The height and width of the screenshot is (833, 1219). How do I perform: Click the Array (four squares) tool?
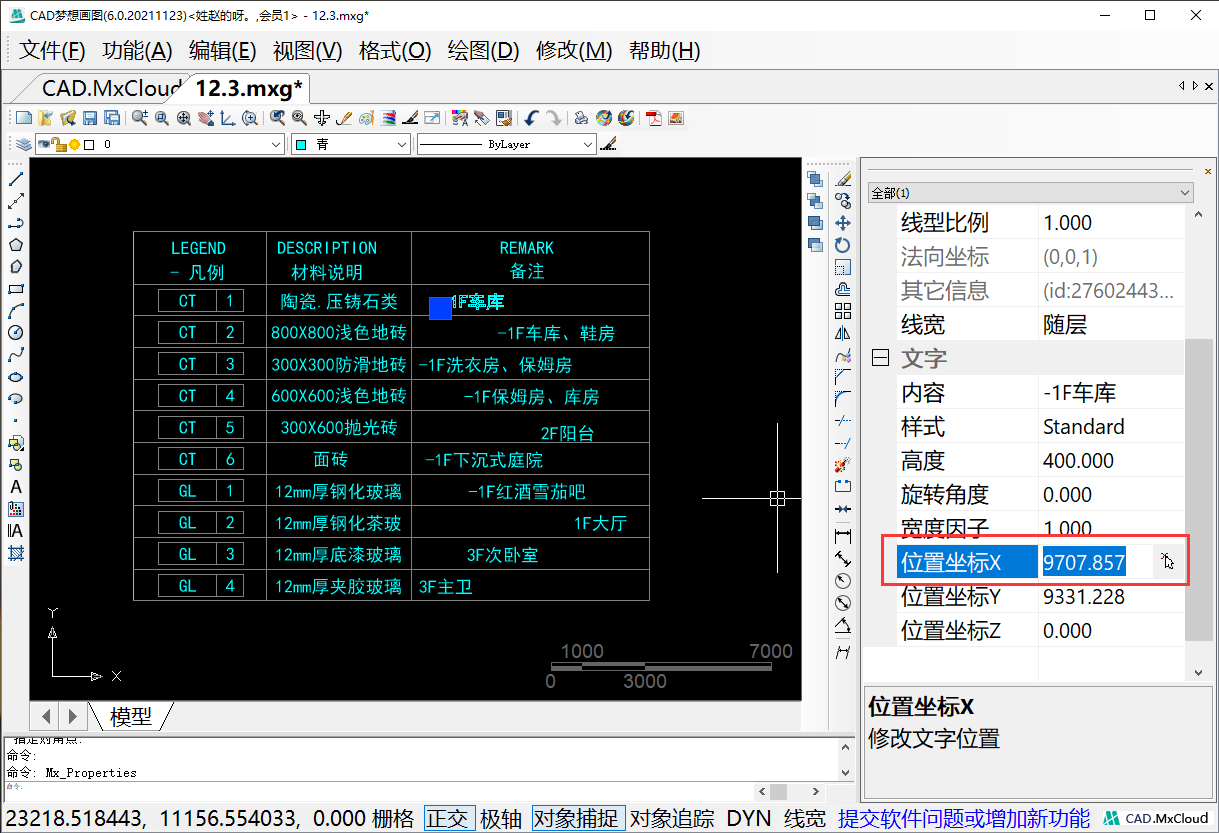point(843,311)
